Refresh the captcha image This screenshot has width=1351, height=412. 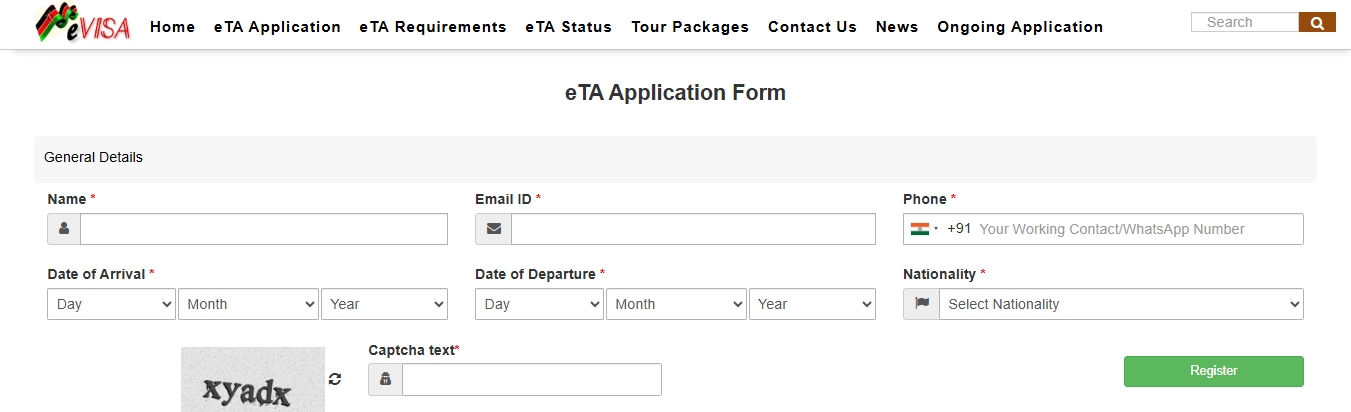(x=335, y=379)
